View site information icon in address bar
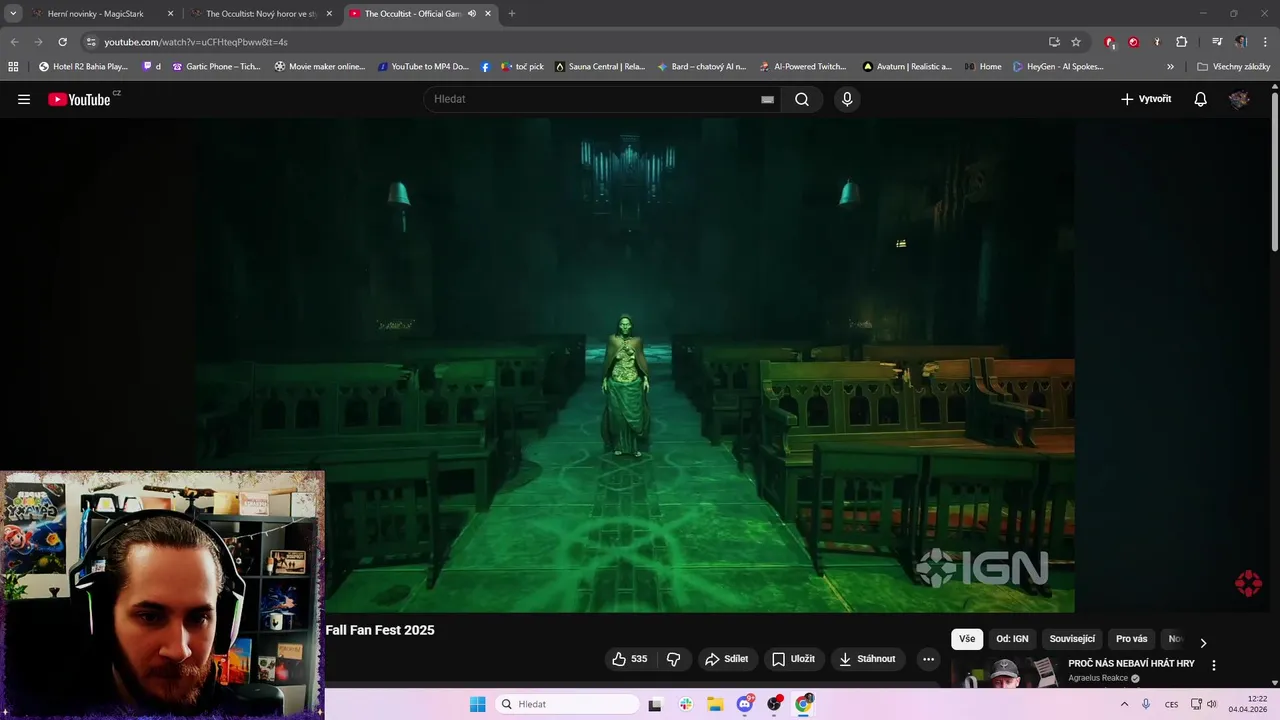This screenshot has width=1280, height=720. click(91, 42)
